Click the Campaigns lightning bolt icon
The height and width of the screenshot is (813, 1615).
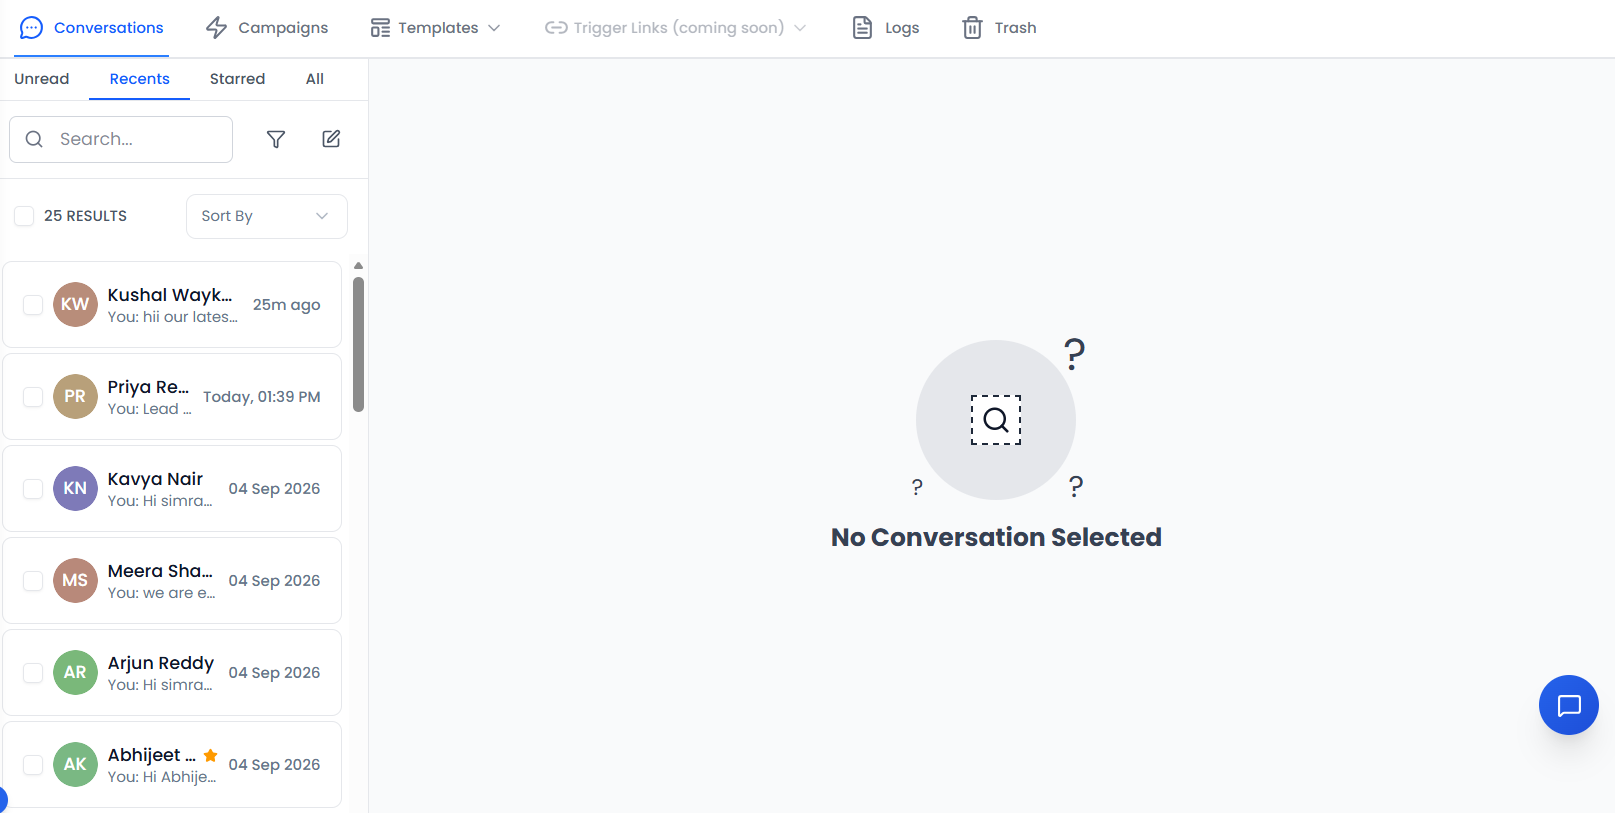[x=216, y=28]
